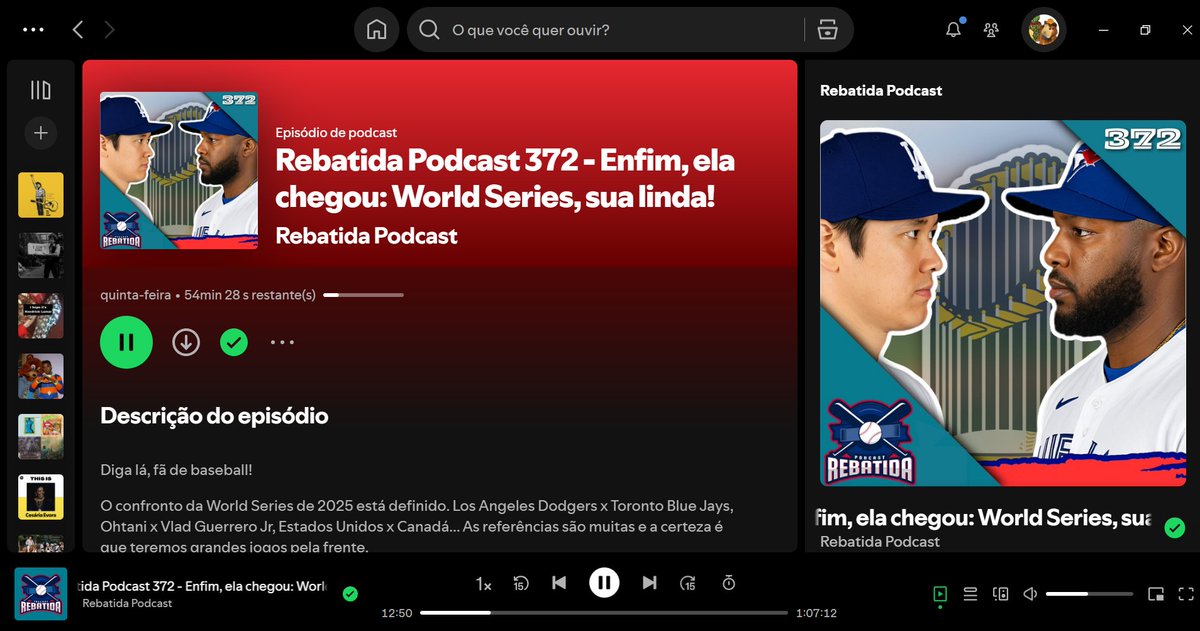This screenshot has width=1200, height=631.
Task: Open the Home page
Action: [377, 30]
